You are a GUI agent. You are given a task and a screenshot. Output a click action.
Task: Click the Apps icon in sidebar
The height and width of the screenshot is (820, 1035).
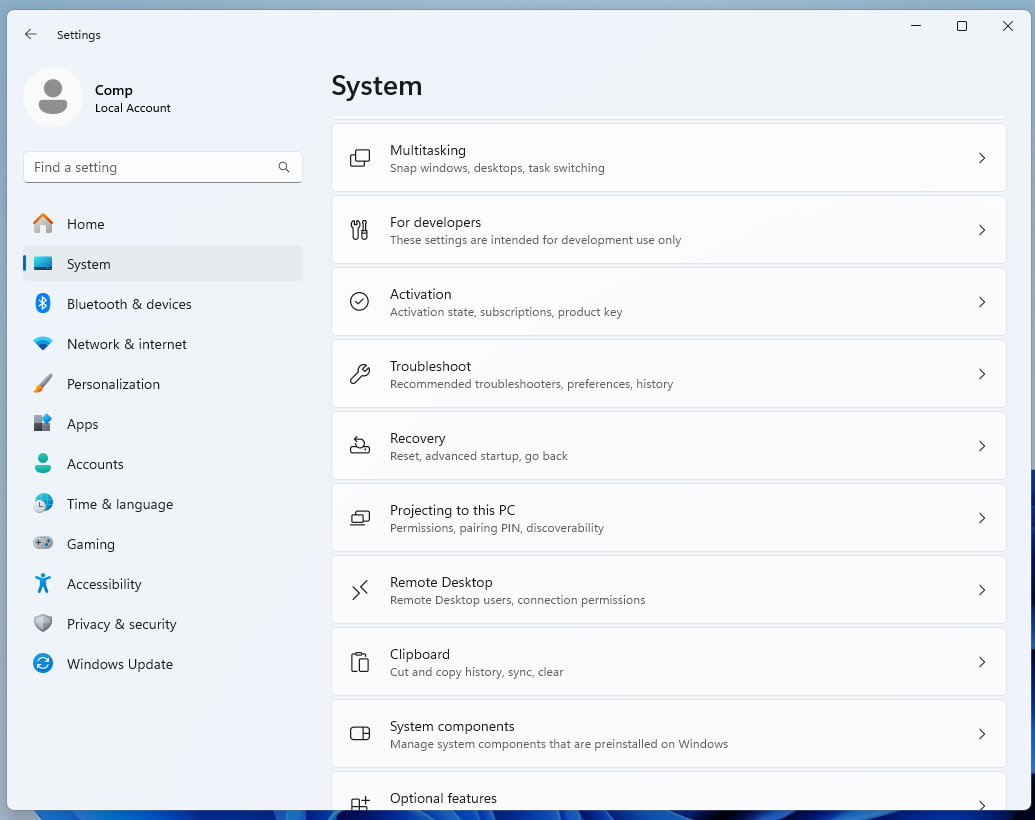pyautogui.click(x=43, y=423)
